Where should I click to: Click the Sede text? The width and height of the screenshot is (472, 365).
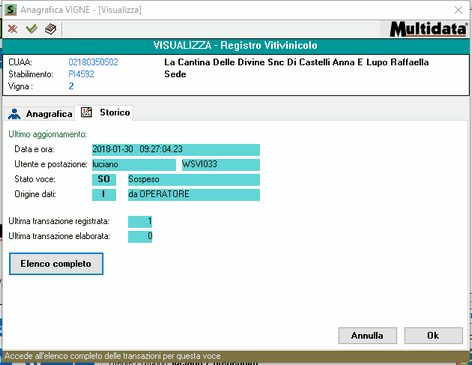click(x=175, y=74)
